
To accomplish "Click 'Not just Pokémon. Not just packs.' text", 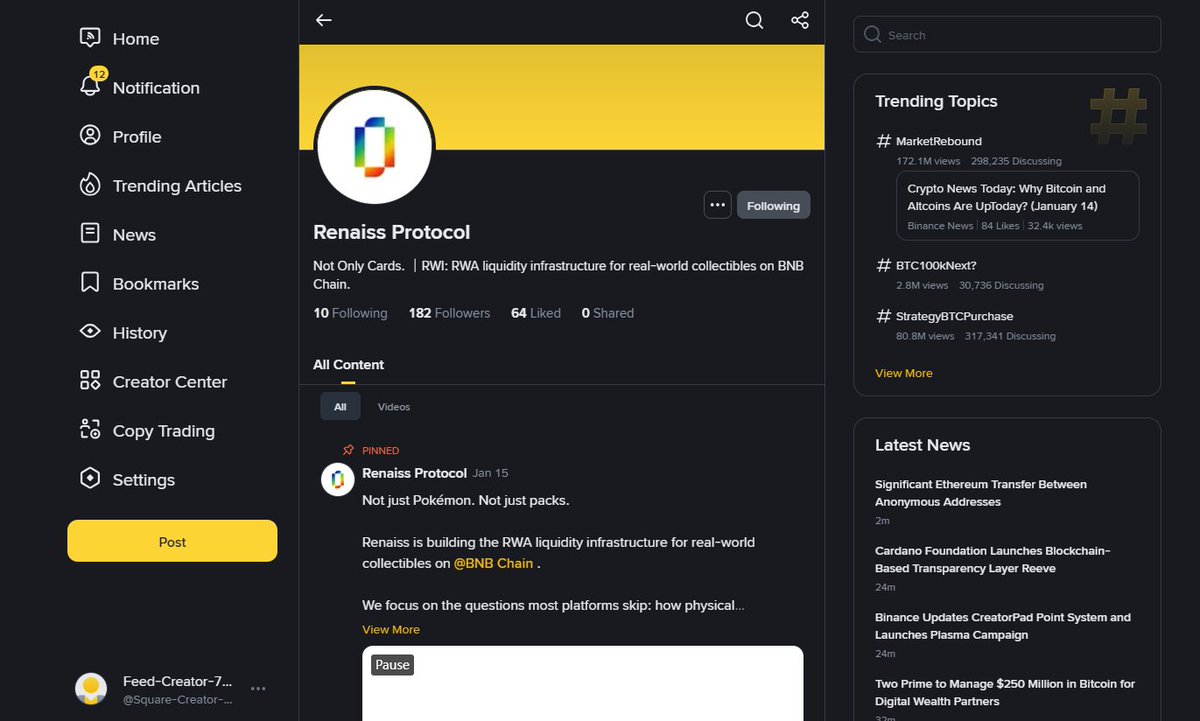I will [466, 500].
